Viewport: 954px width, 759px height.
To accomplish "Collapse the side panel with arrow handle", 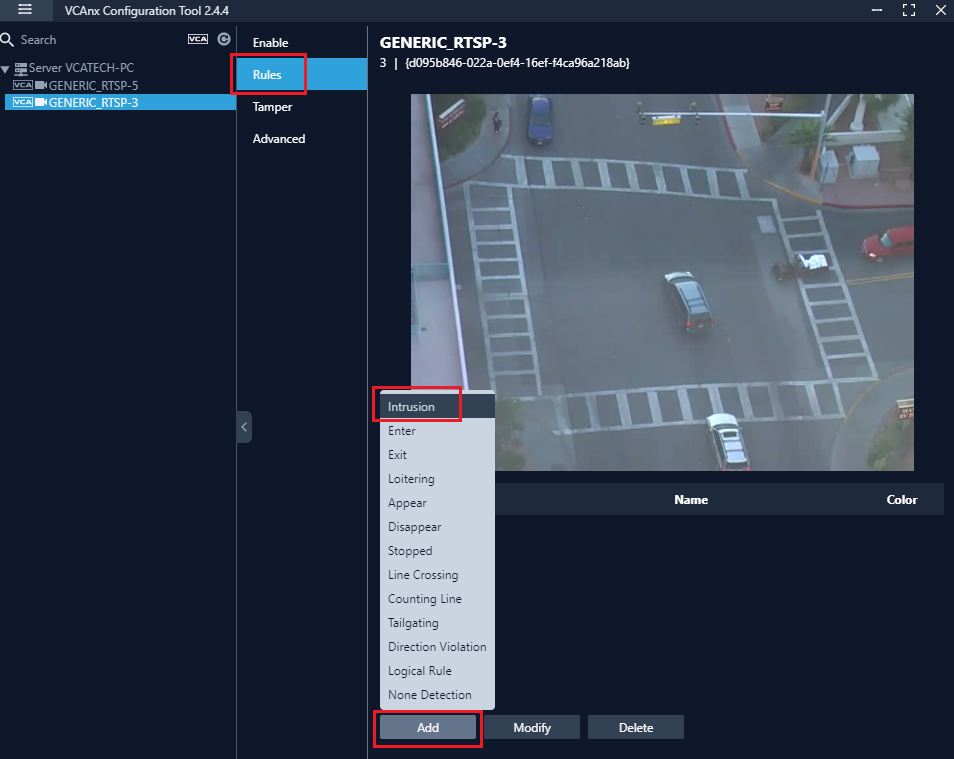I will (244, 427).
